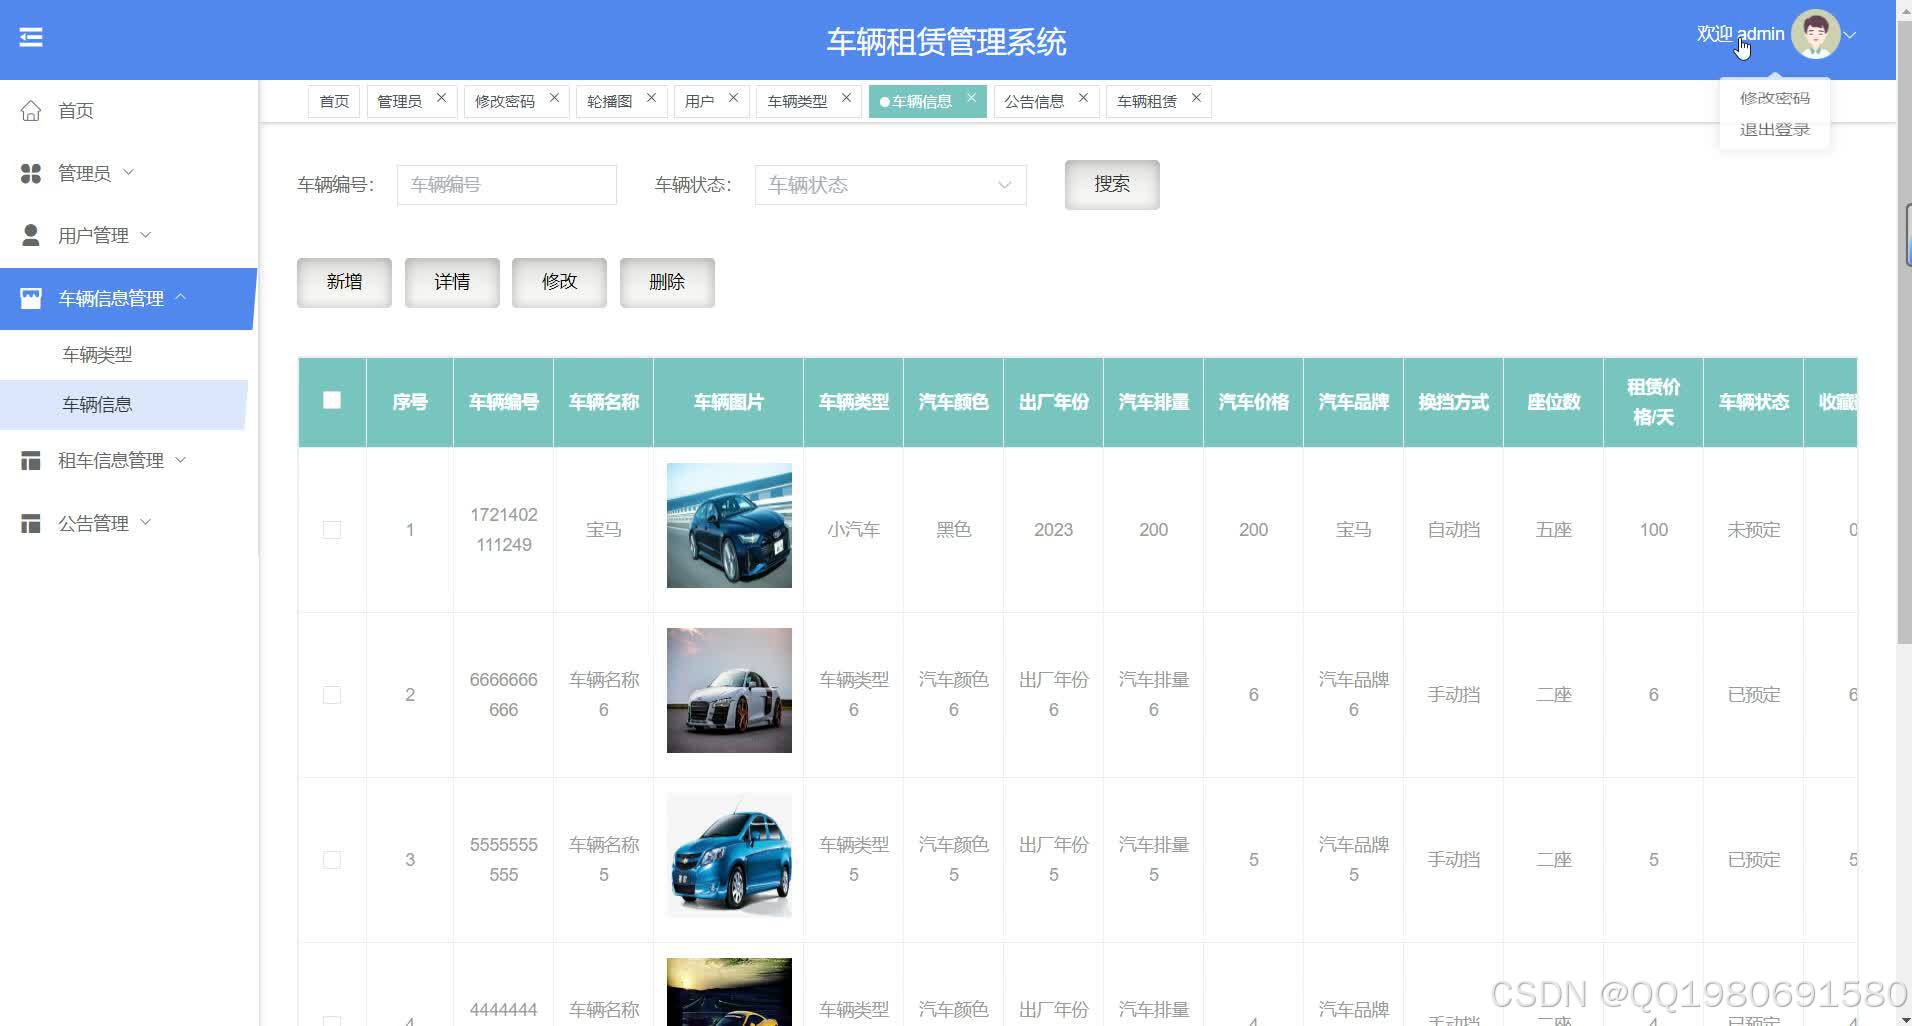
Task: Toggle the select-all checkbox in table header
Action: click(x=332, y=400)
